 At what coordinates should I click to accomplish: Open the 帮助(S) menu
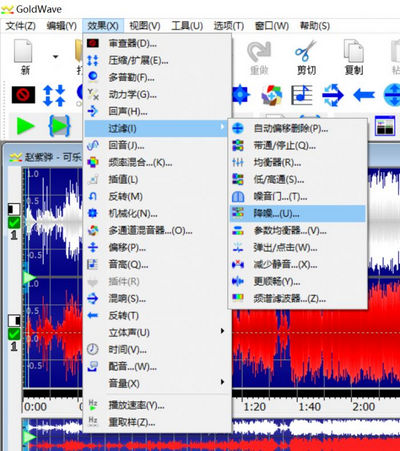click(x=315, y=26)
